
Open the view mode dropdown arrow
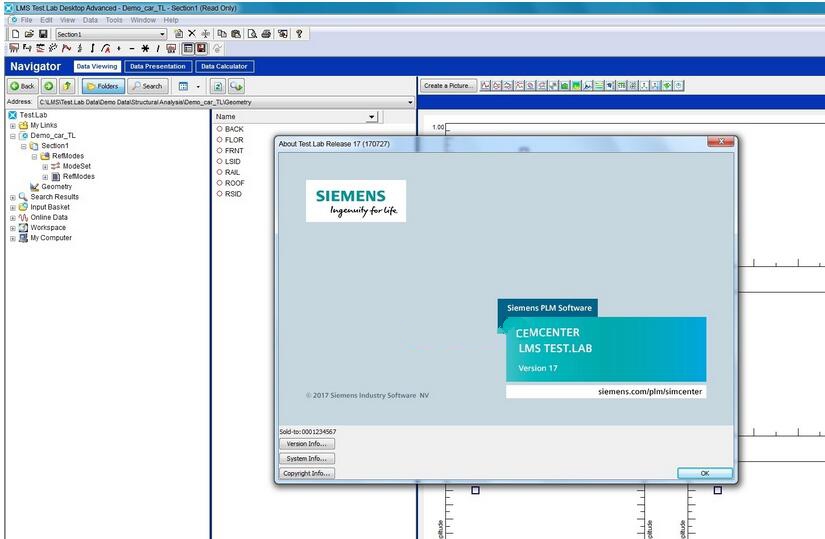[198, 86]
